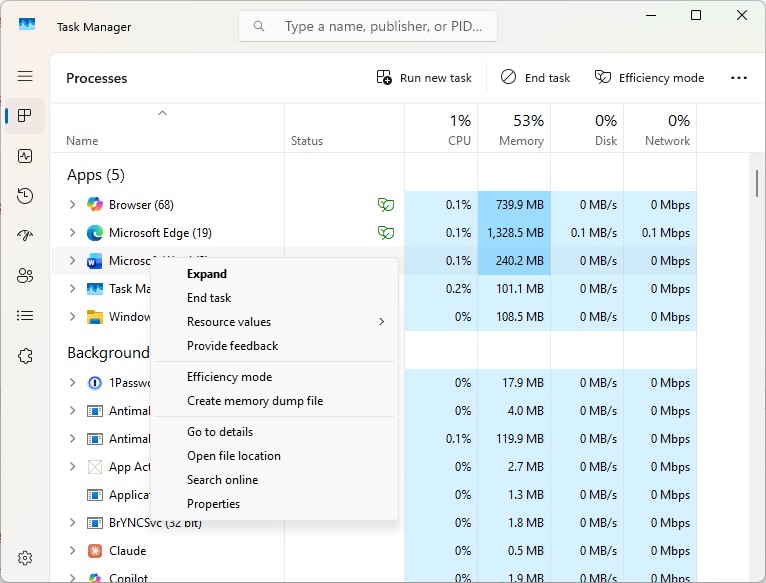Click the 1,328.5 MB memory cell
The height and width of the screenshot is (583, 766).
click(514, 233)
